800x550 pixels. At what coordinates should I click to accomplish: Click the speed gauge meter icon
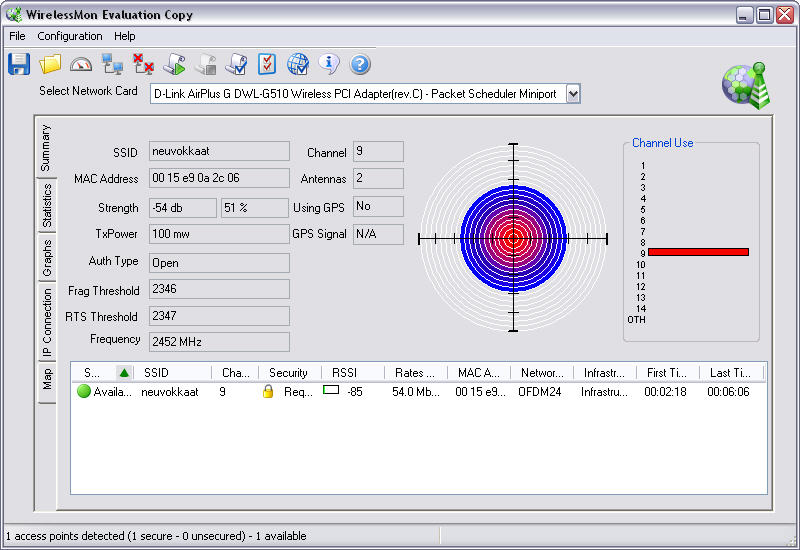[x=81, y=64]
